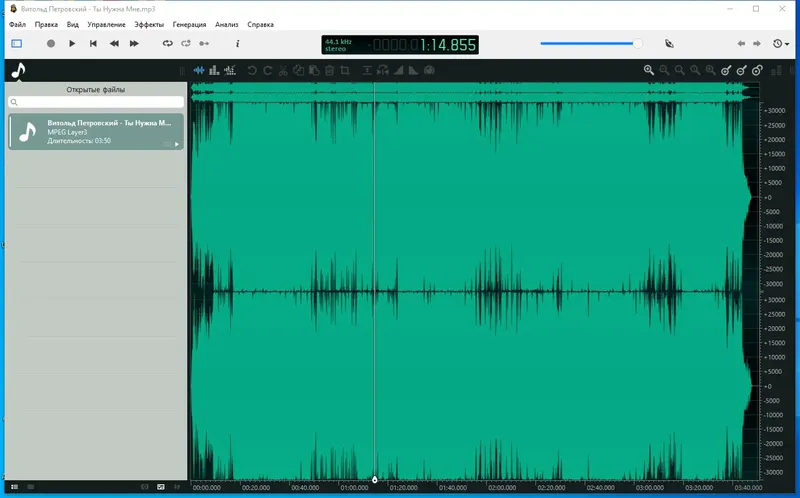800x498 pixels.
Task: Click the third magnifier zoom icon
Action: 680,70
